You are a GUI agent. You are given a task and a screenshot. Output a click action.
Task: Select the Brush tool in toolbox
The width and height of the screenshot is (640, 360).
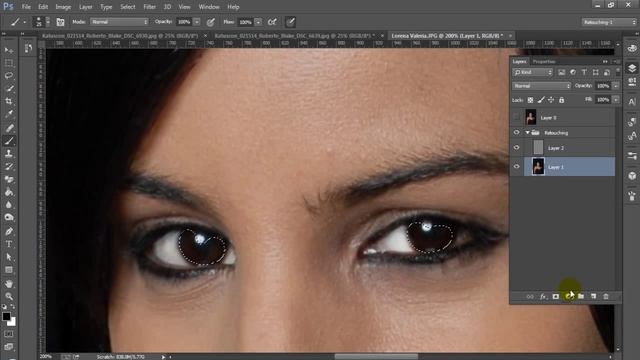[9, 141]
